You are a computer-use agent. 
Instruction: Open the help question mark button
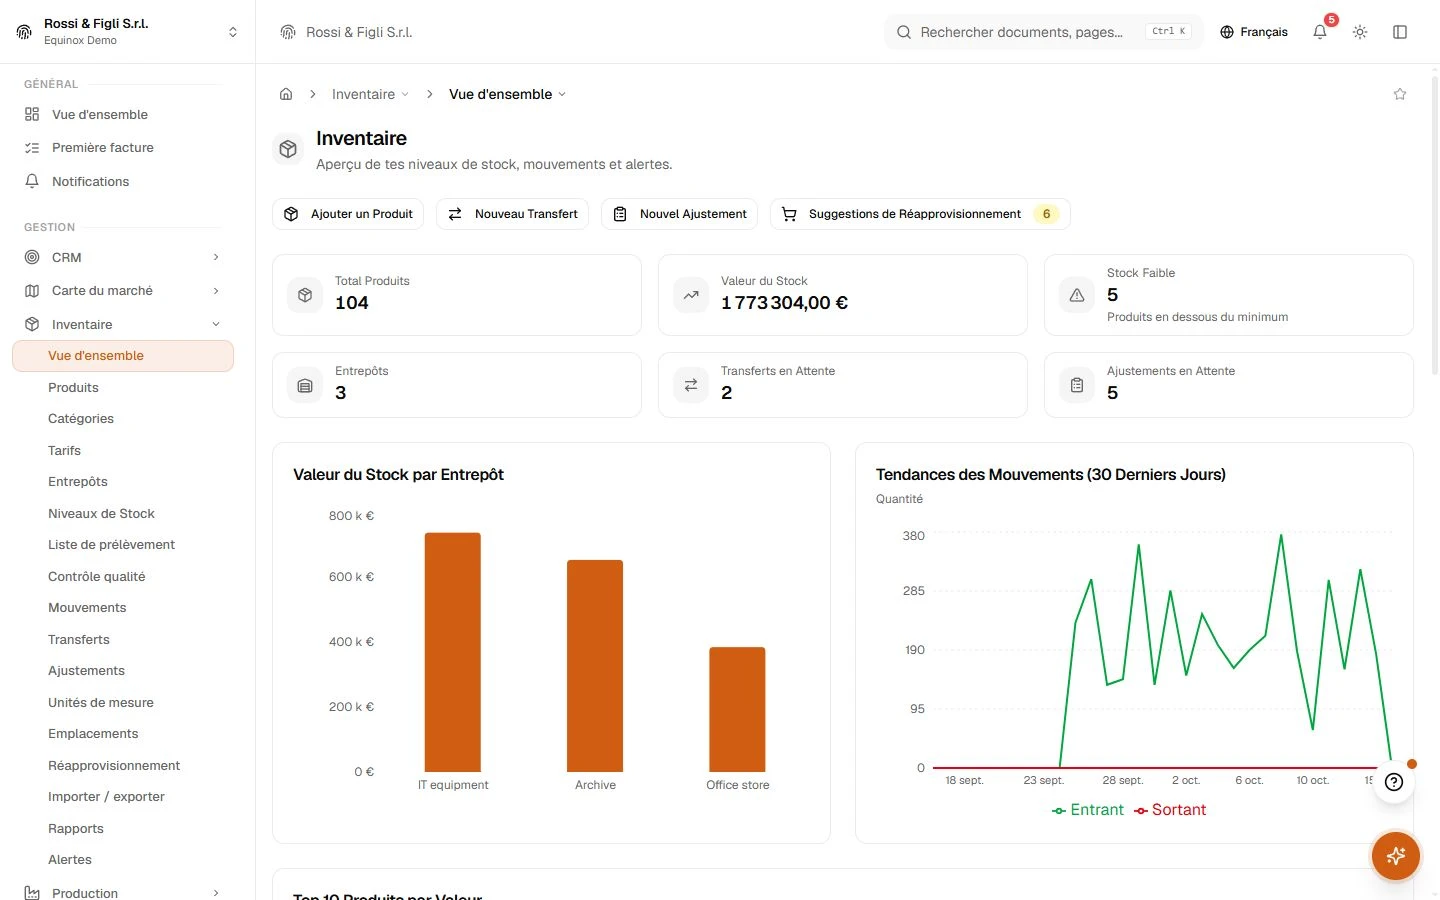[x=1394, y=782]
